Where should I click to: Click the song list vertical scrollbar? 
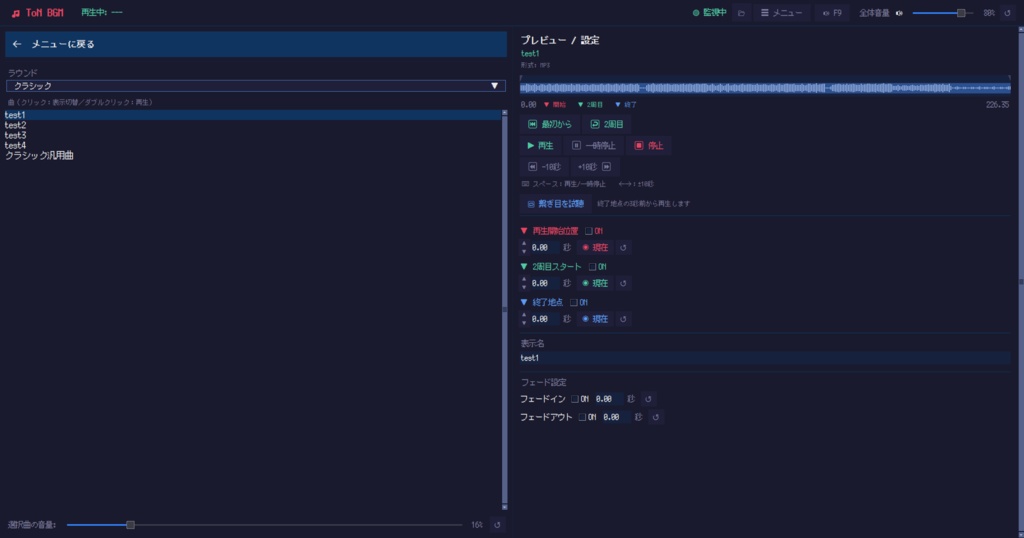(504, 310)
